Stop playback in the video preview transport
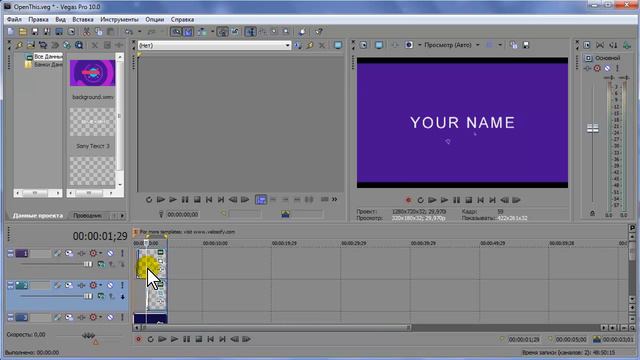640x360 pixels. pos(469,200)
